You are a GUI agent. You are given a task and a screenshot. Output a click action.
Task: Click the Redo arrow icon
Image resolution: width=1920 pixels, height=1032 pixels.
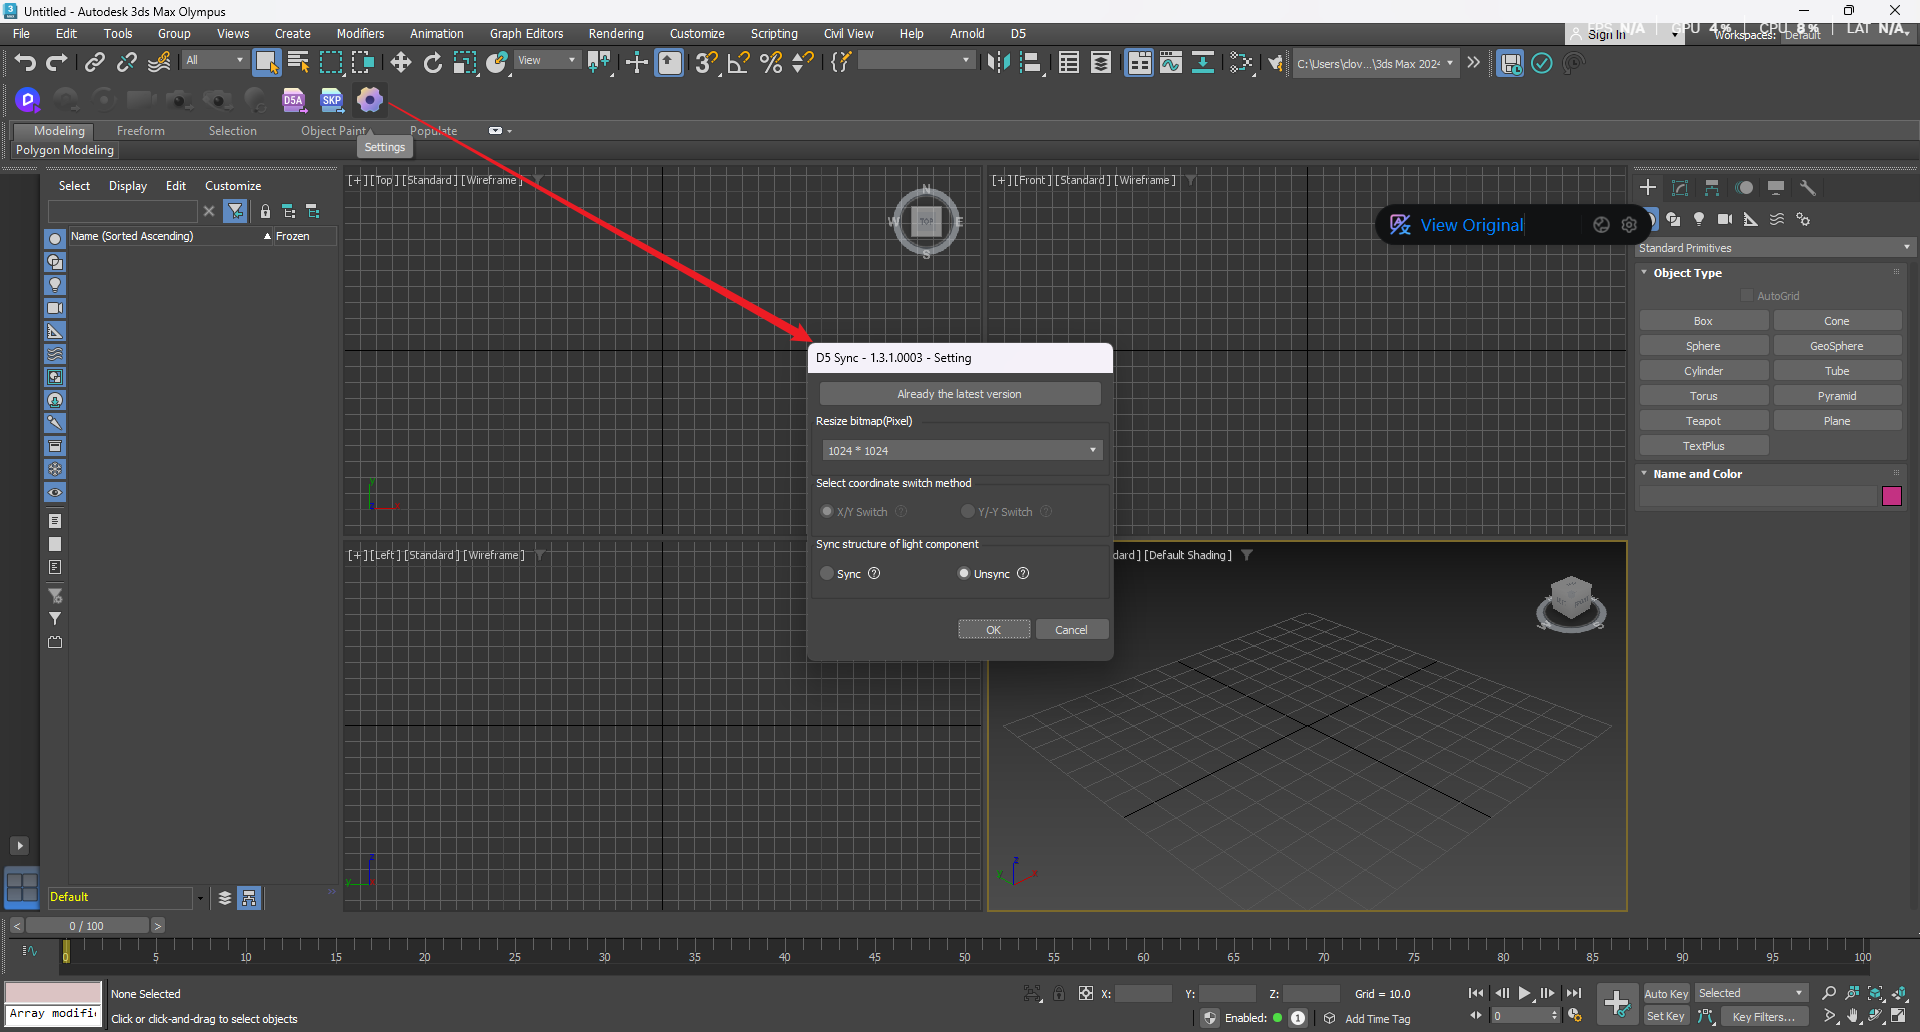57,63
